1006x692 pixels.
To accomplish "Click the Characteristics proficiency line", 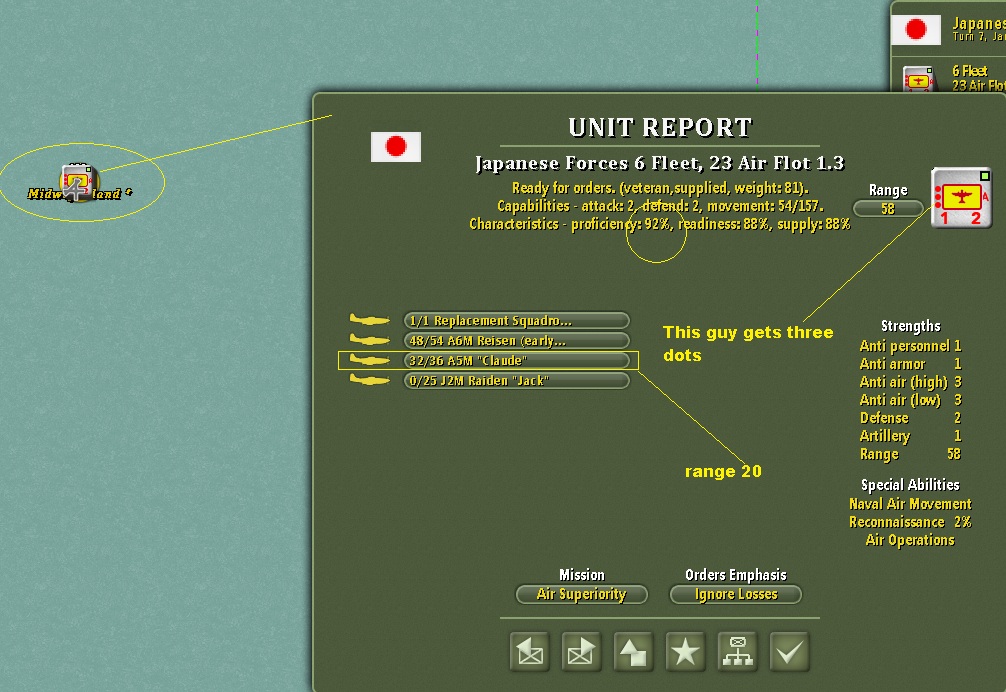I will coord(660,224).
